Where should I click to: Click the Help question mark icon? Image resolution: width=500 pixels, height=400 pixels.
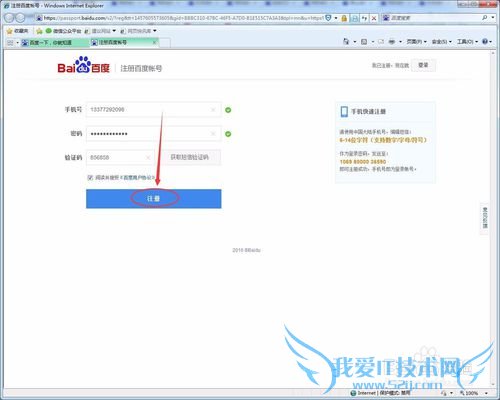click(x=485, y=42)
